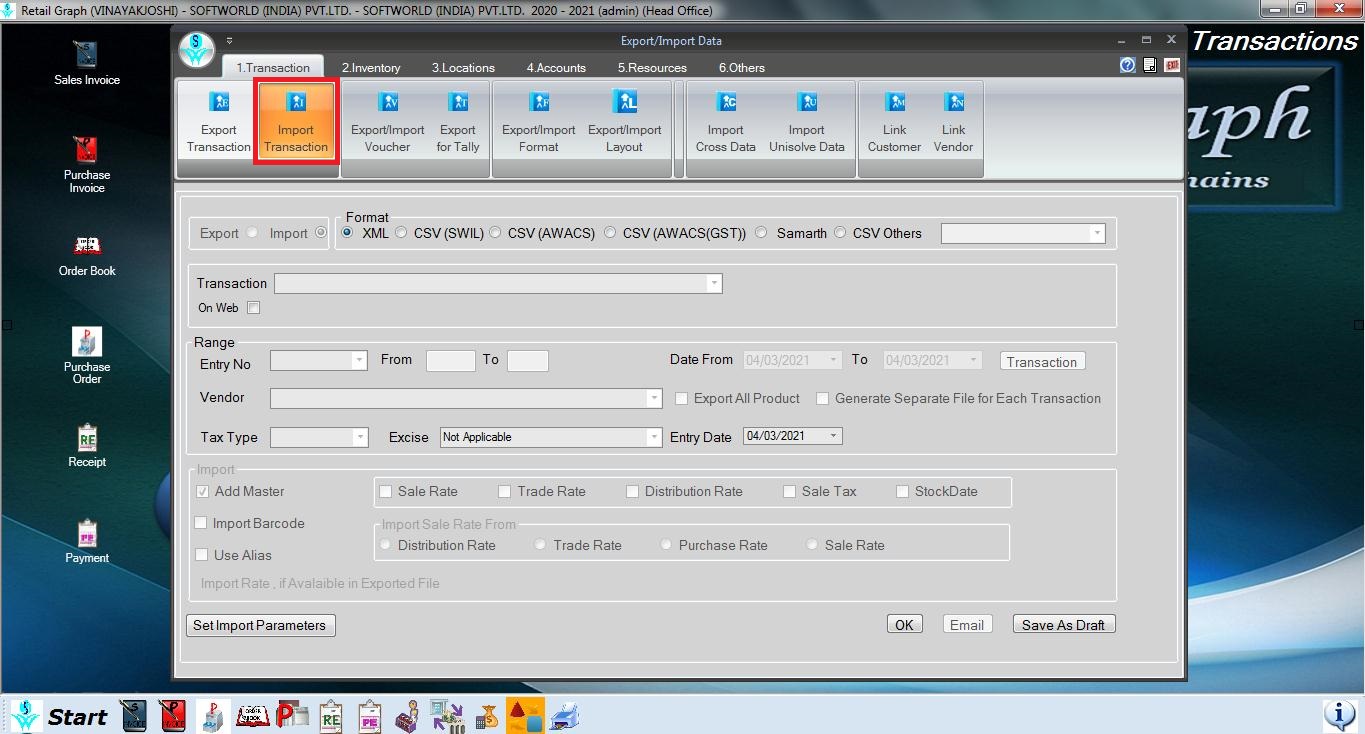Launch Export for Tally tool
Viewport: 1365px width, 734px height.
457,121
